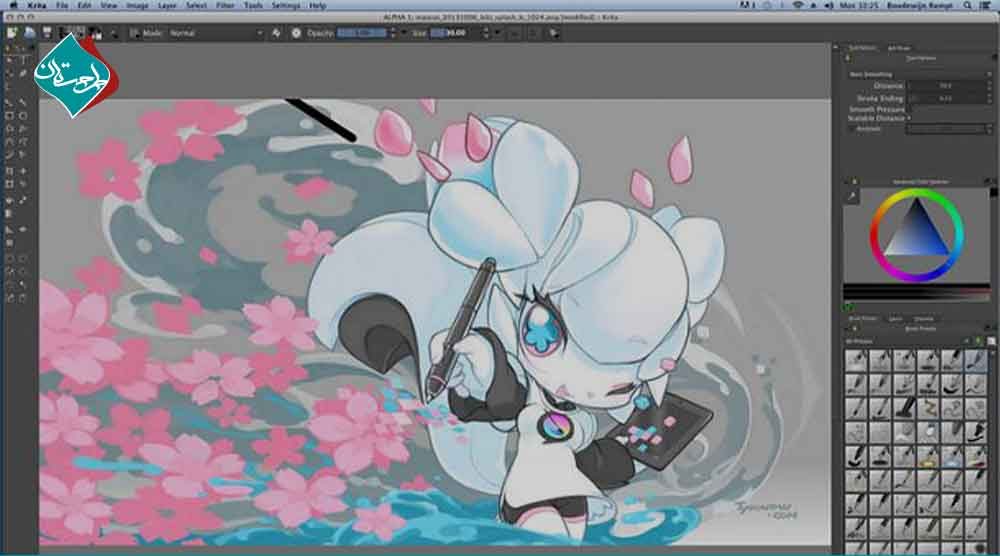Viewport: 1000px width, 556px height.
Task: Open the blending Mode dropdown set to Normal
Action: [x=216, y=33]
